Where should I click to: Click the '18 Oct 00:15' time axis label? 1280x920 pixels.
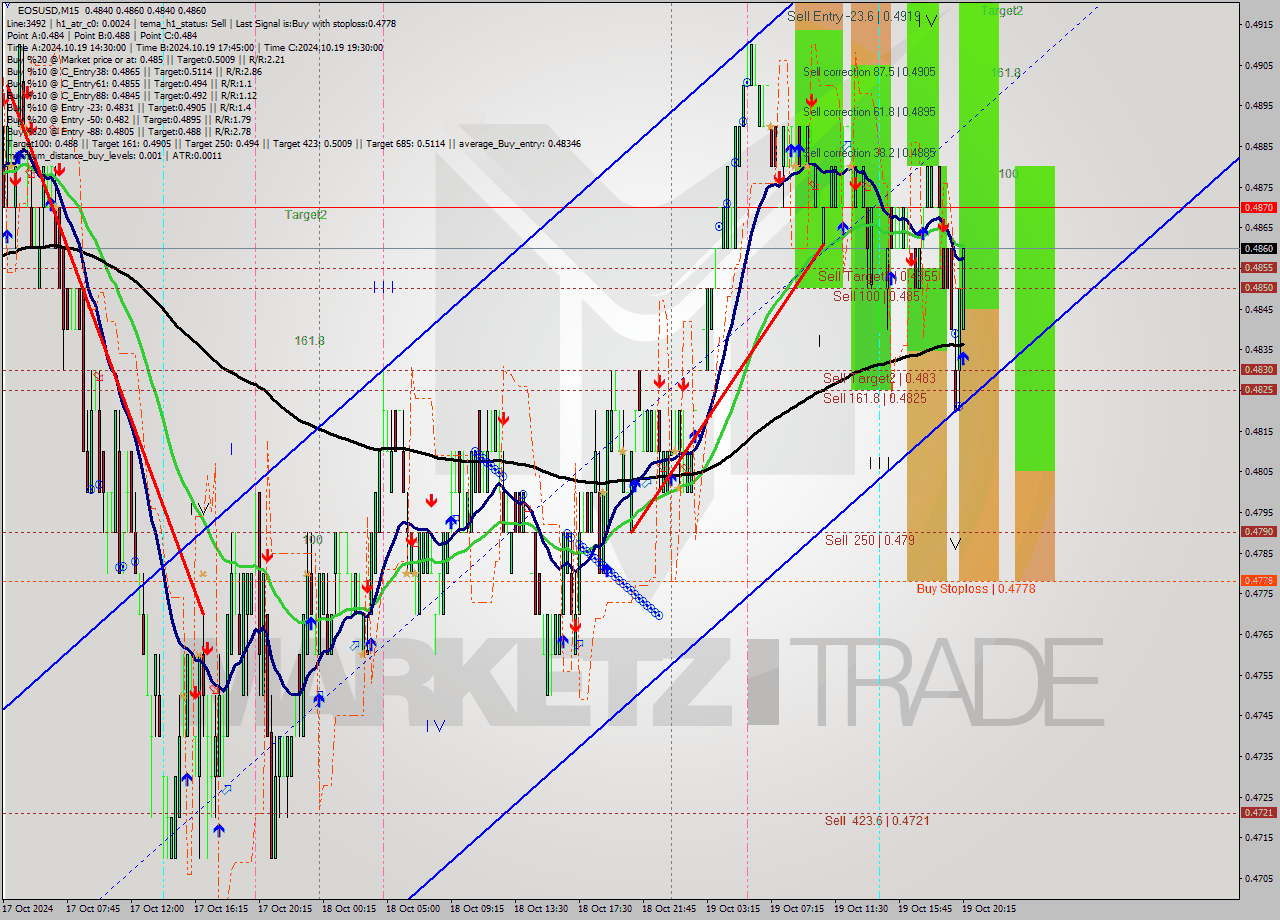click(x=349, y=909)
